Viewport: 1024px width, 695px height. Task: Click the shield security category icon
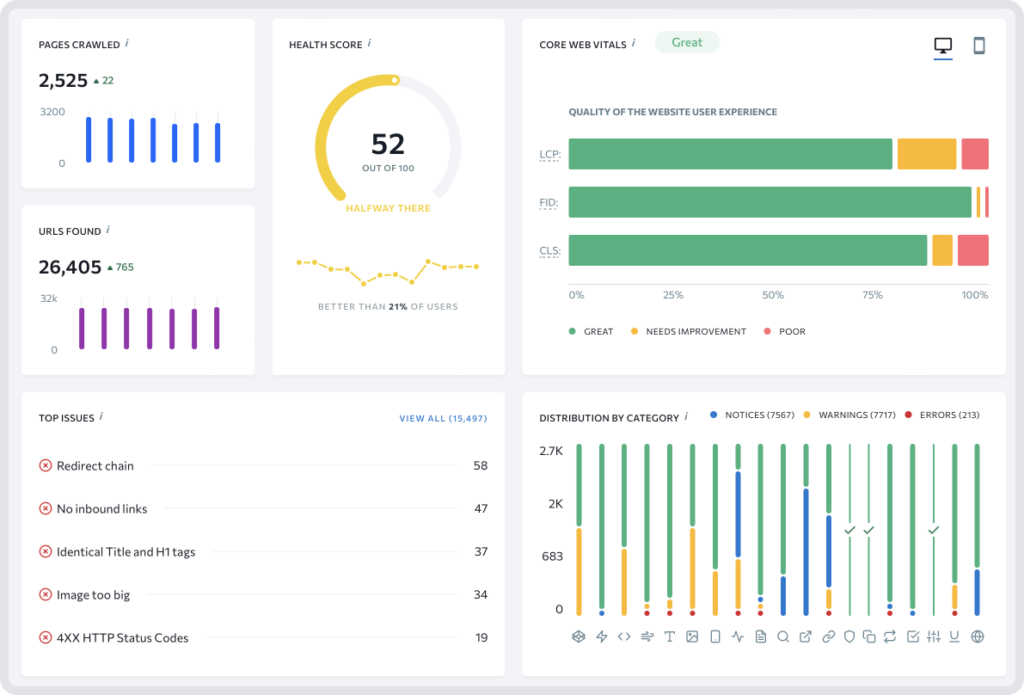(849, 637)
